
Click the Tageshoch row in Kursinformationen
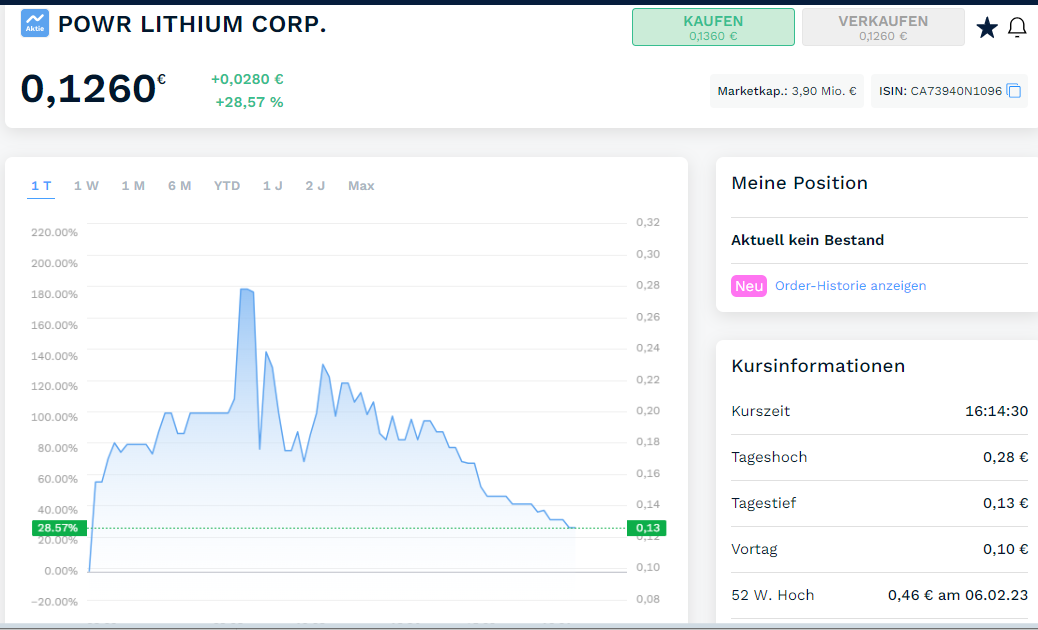[x=879, y=457]
